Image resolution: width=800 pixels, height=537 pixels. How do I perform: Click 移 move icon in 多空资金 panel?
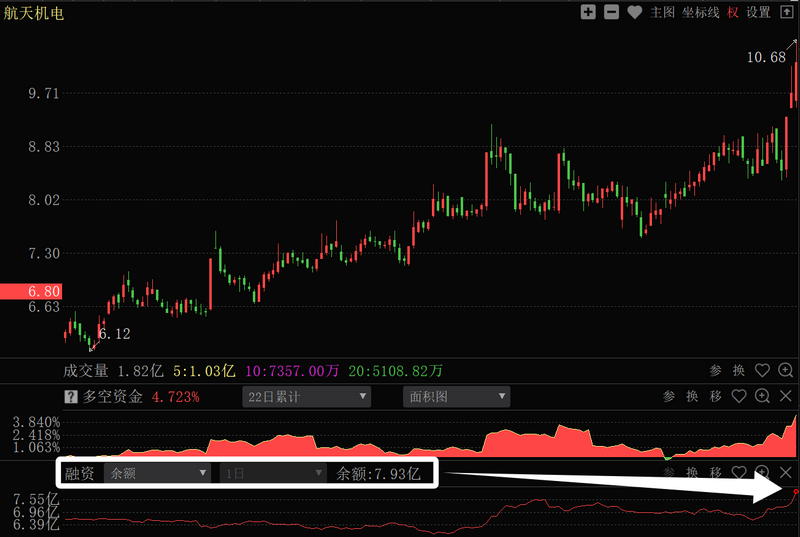click(x=716, y=397)
